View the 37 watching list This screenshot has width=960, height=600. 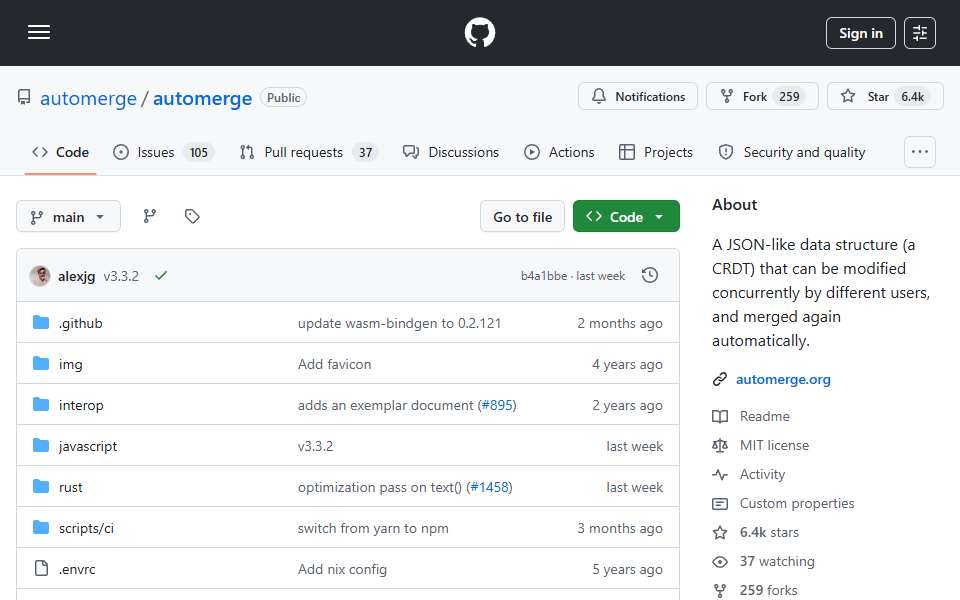777,561
